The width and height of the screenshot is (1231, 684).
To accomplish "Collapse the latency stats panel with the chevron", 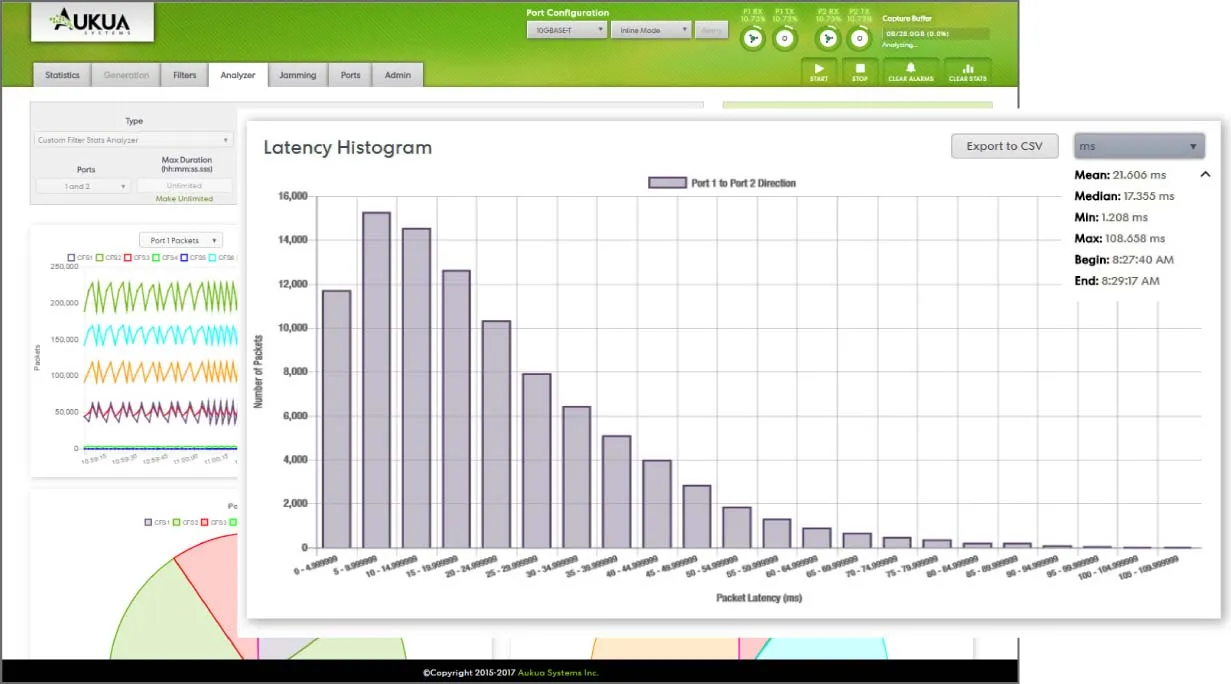I will pos(1205,174).
